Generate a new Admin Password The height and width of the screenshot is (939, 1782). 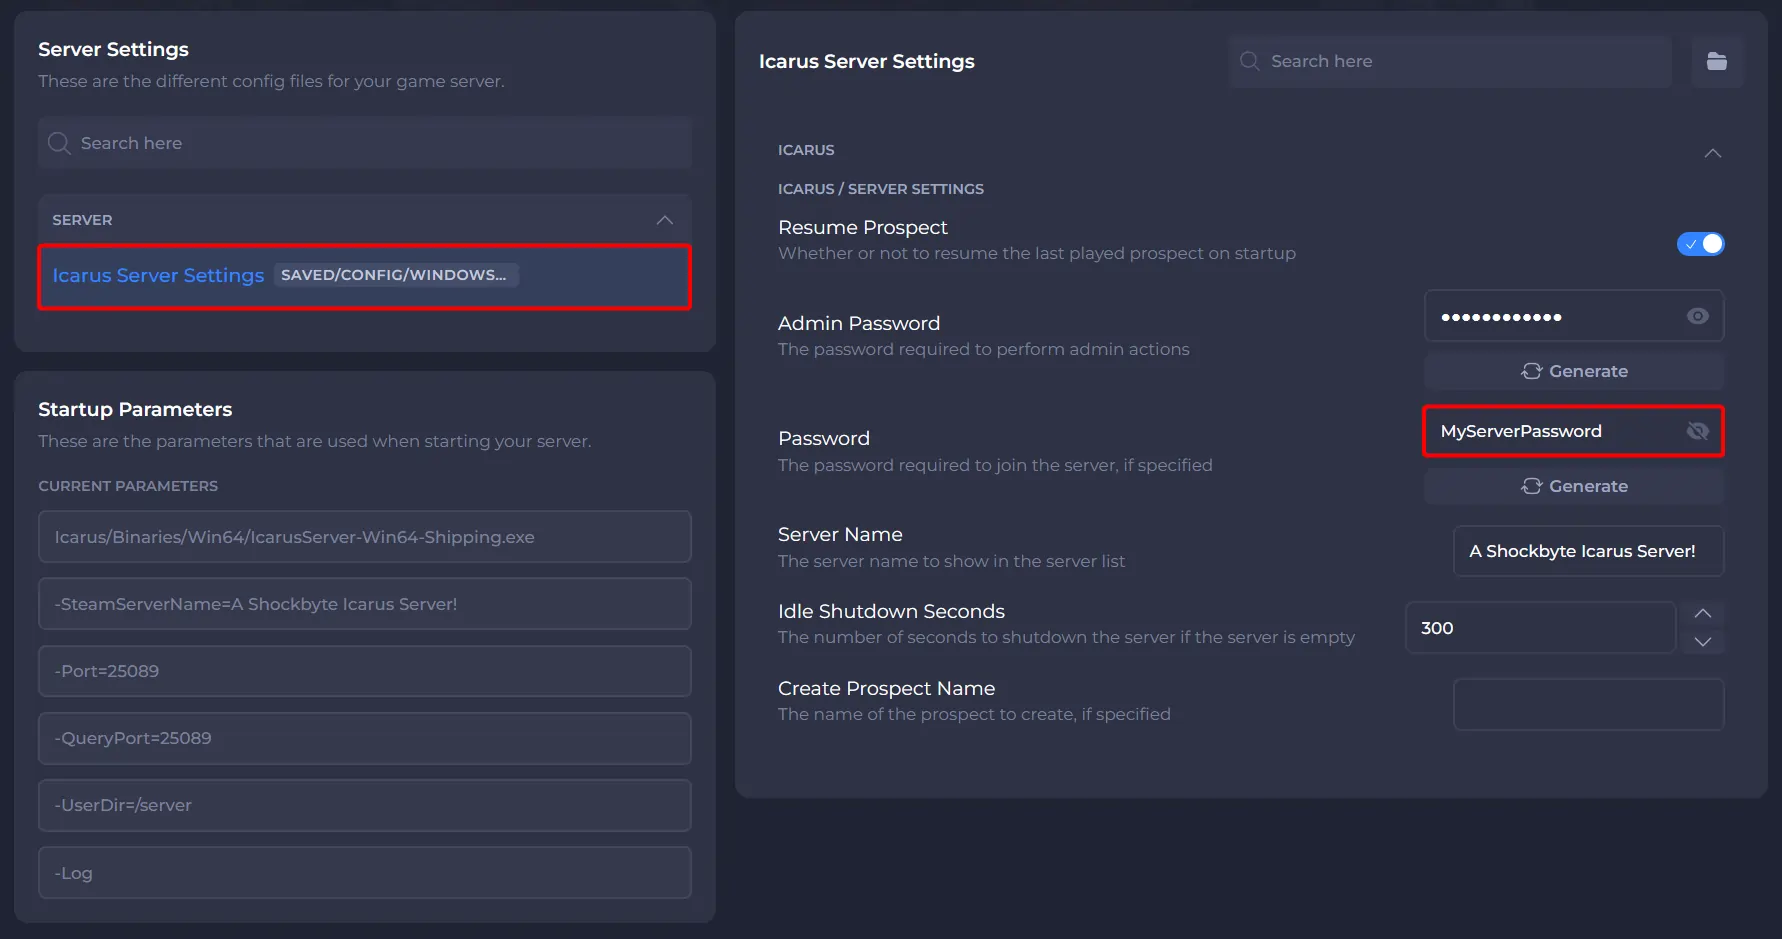click(x=1574, y=371)
